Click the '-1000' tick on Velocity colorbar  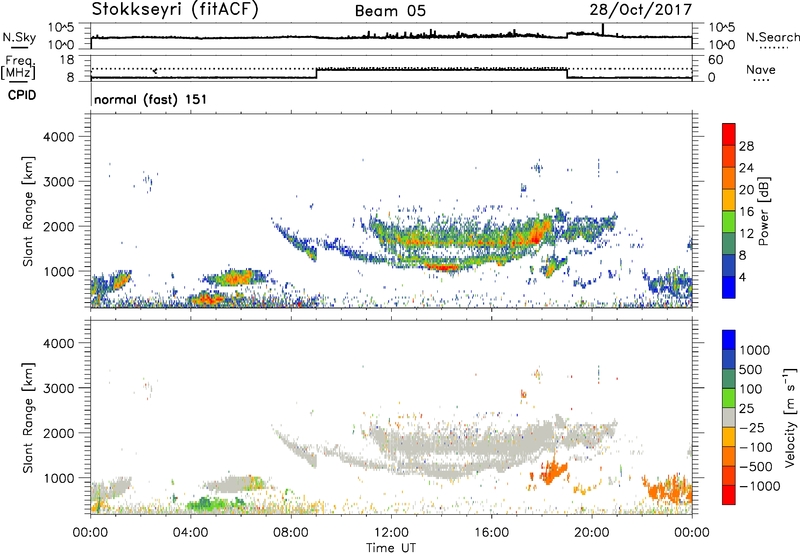[759, 486]
